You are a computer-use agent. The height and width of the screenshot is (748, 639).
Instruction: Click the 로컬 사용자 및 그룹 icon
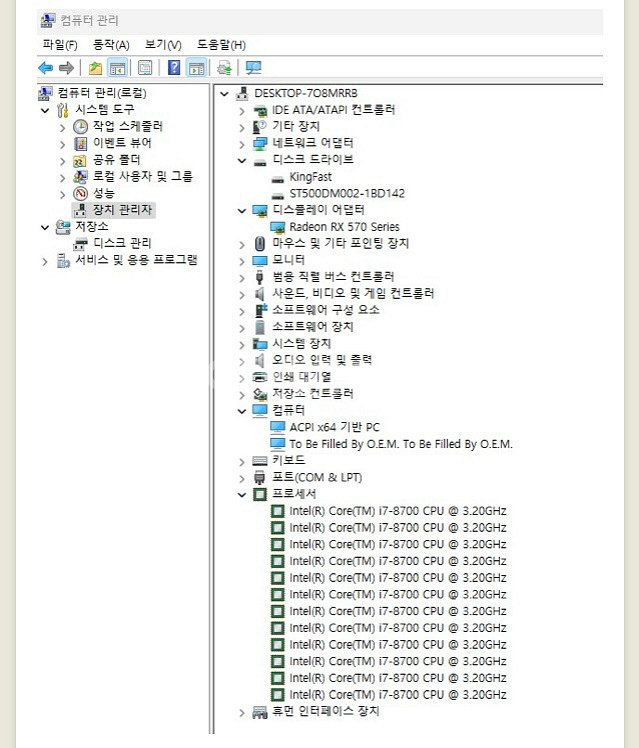[80, 177]
